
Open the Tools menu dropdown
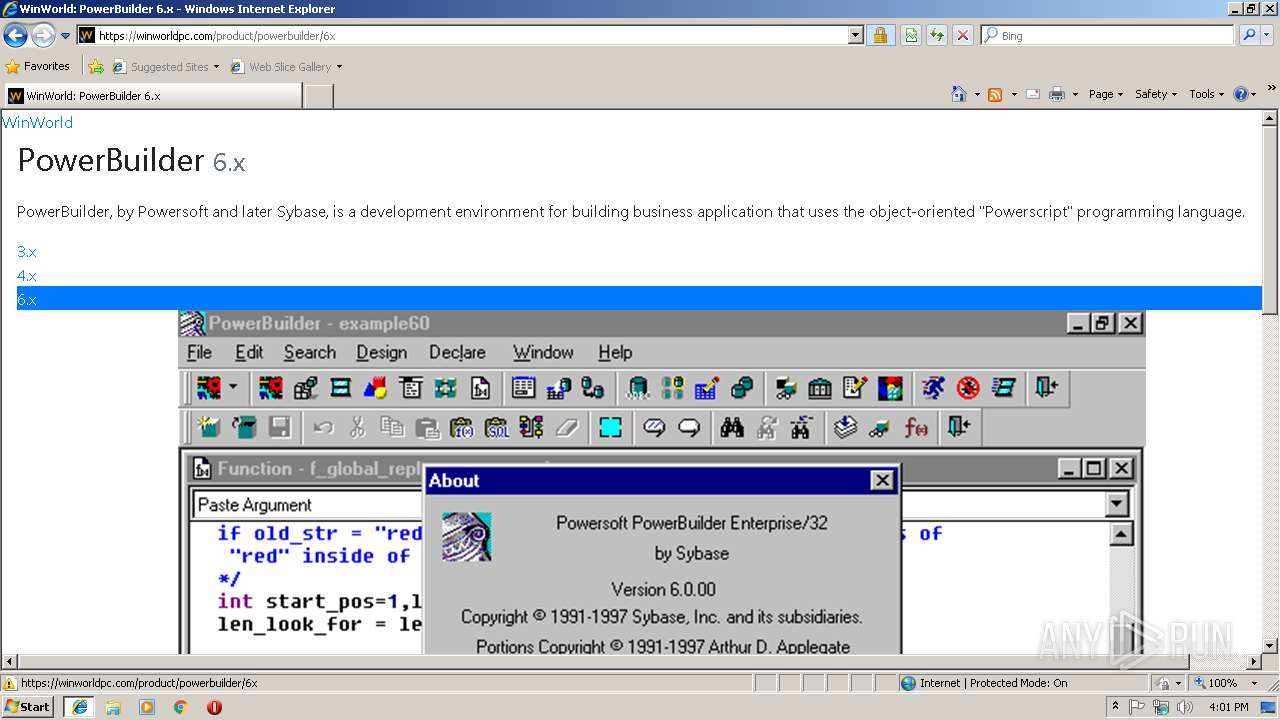coord(1206,94)
